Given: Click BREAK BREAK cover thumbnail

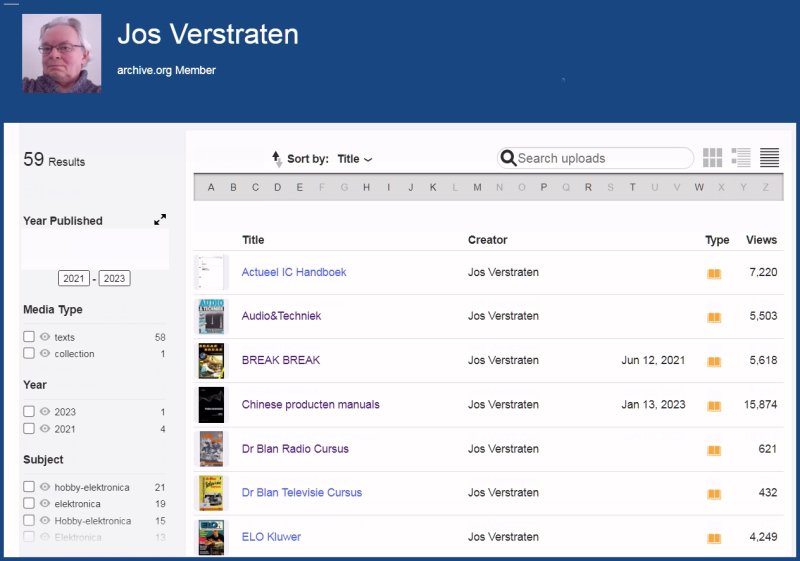Looking at the screenshot, I should pos(211,361).
